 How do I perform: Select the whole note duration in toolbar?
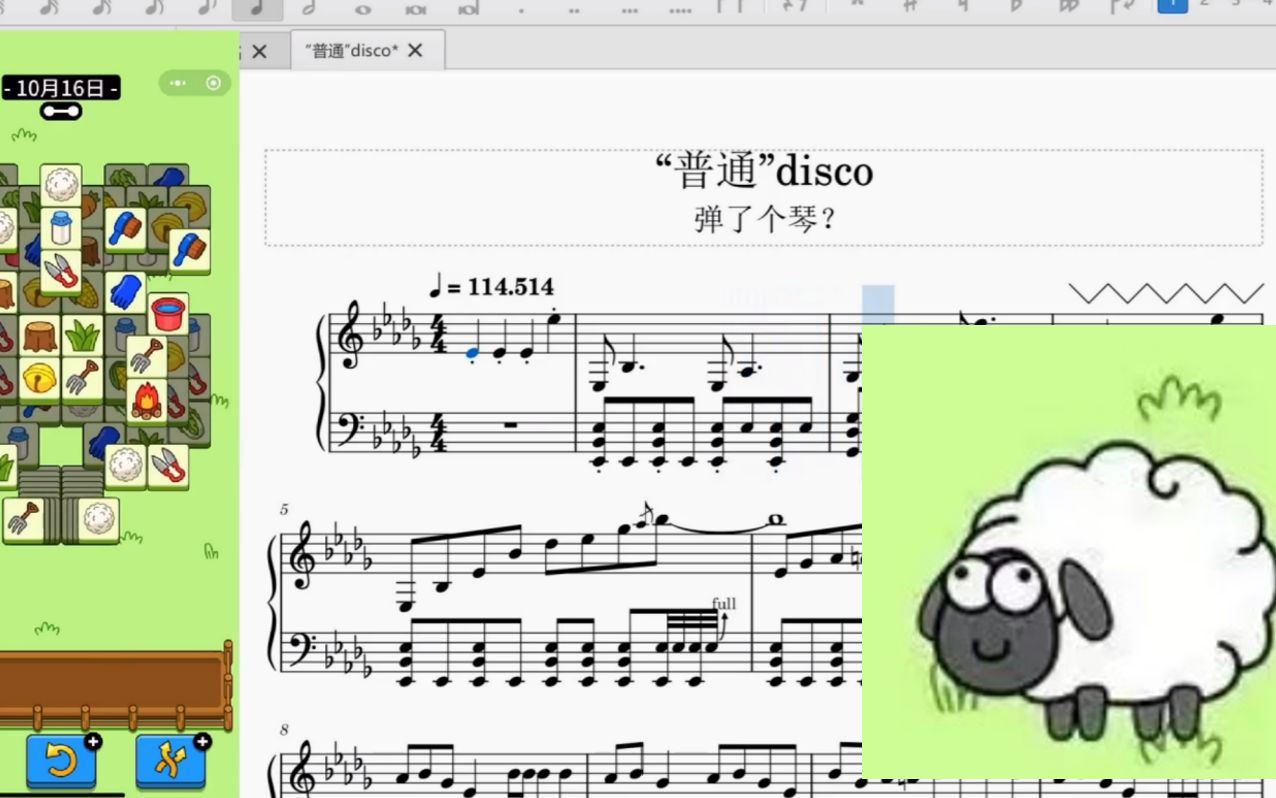[x=362, y=9]
